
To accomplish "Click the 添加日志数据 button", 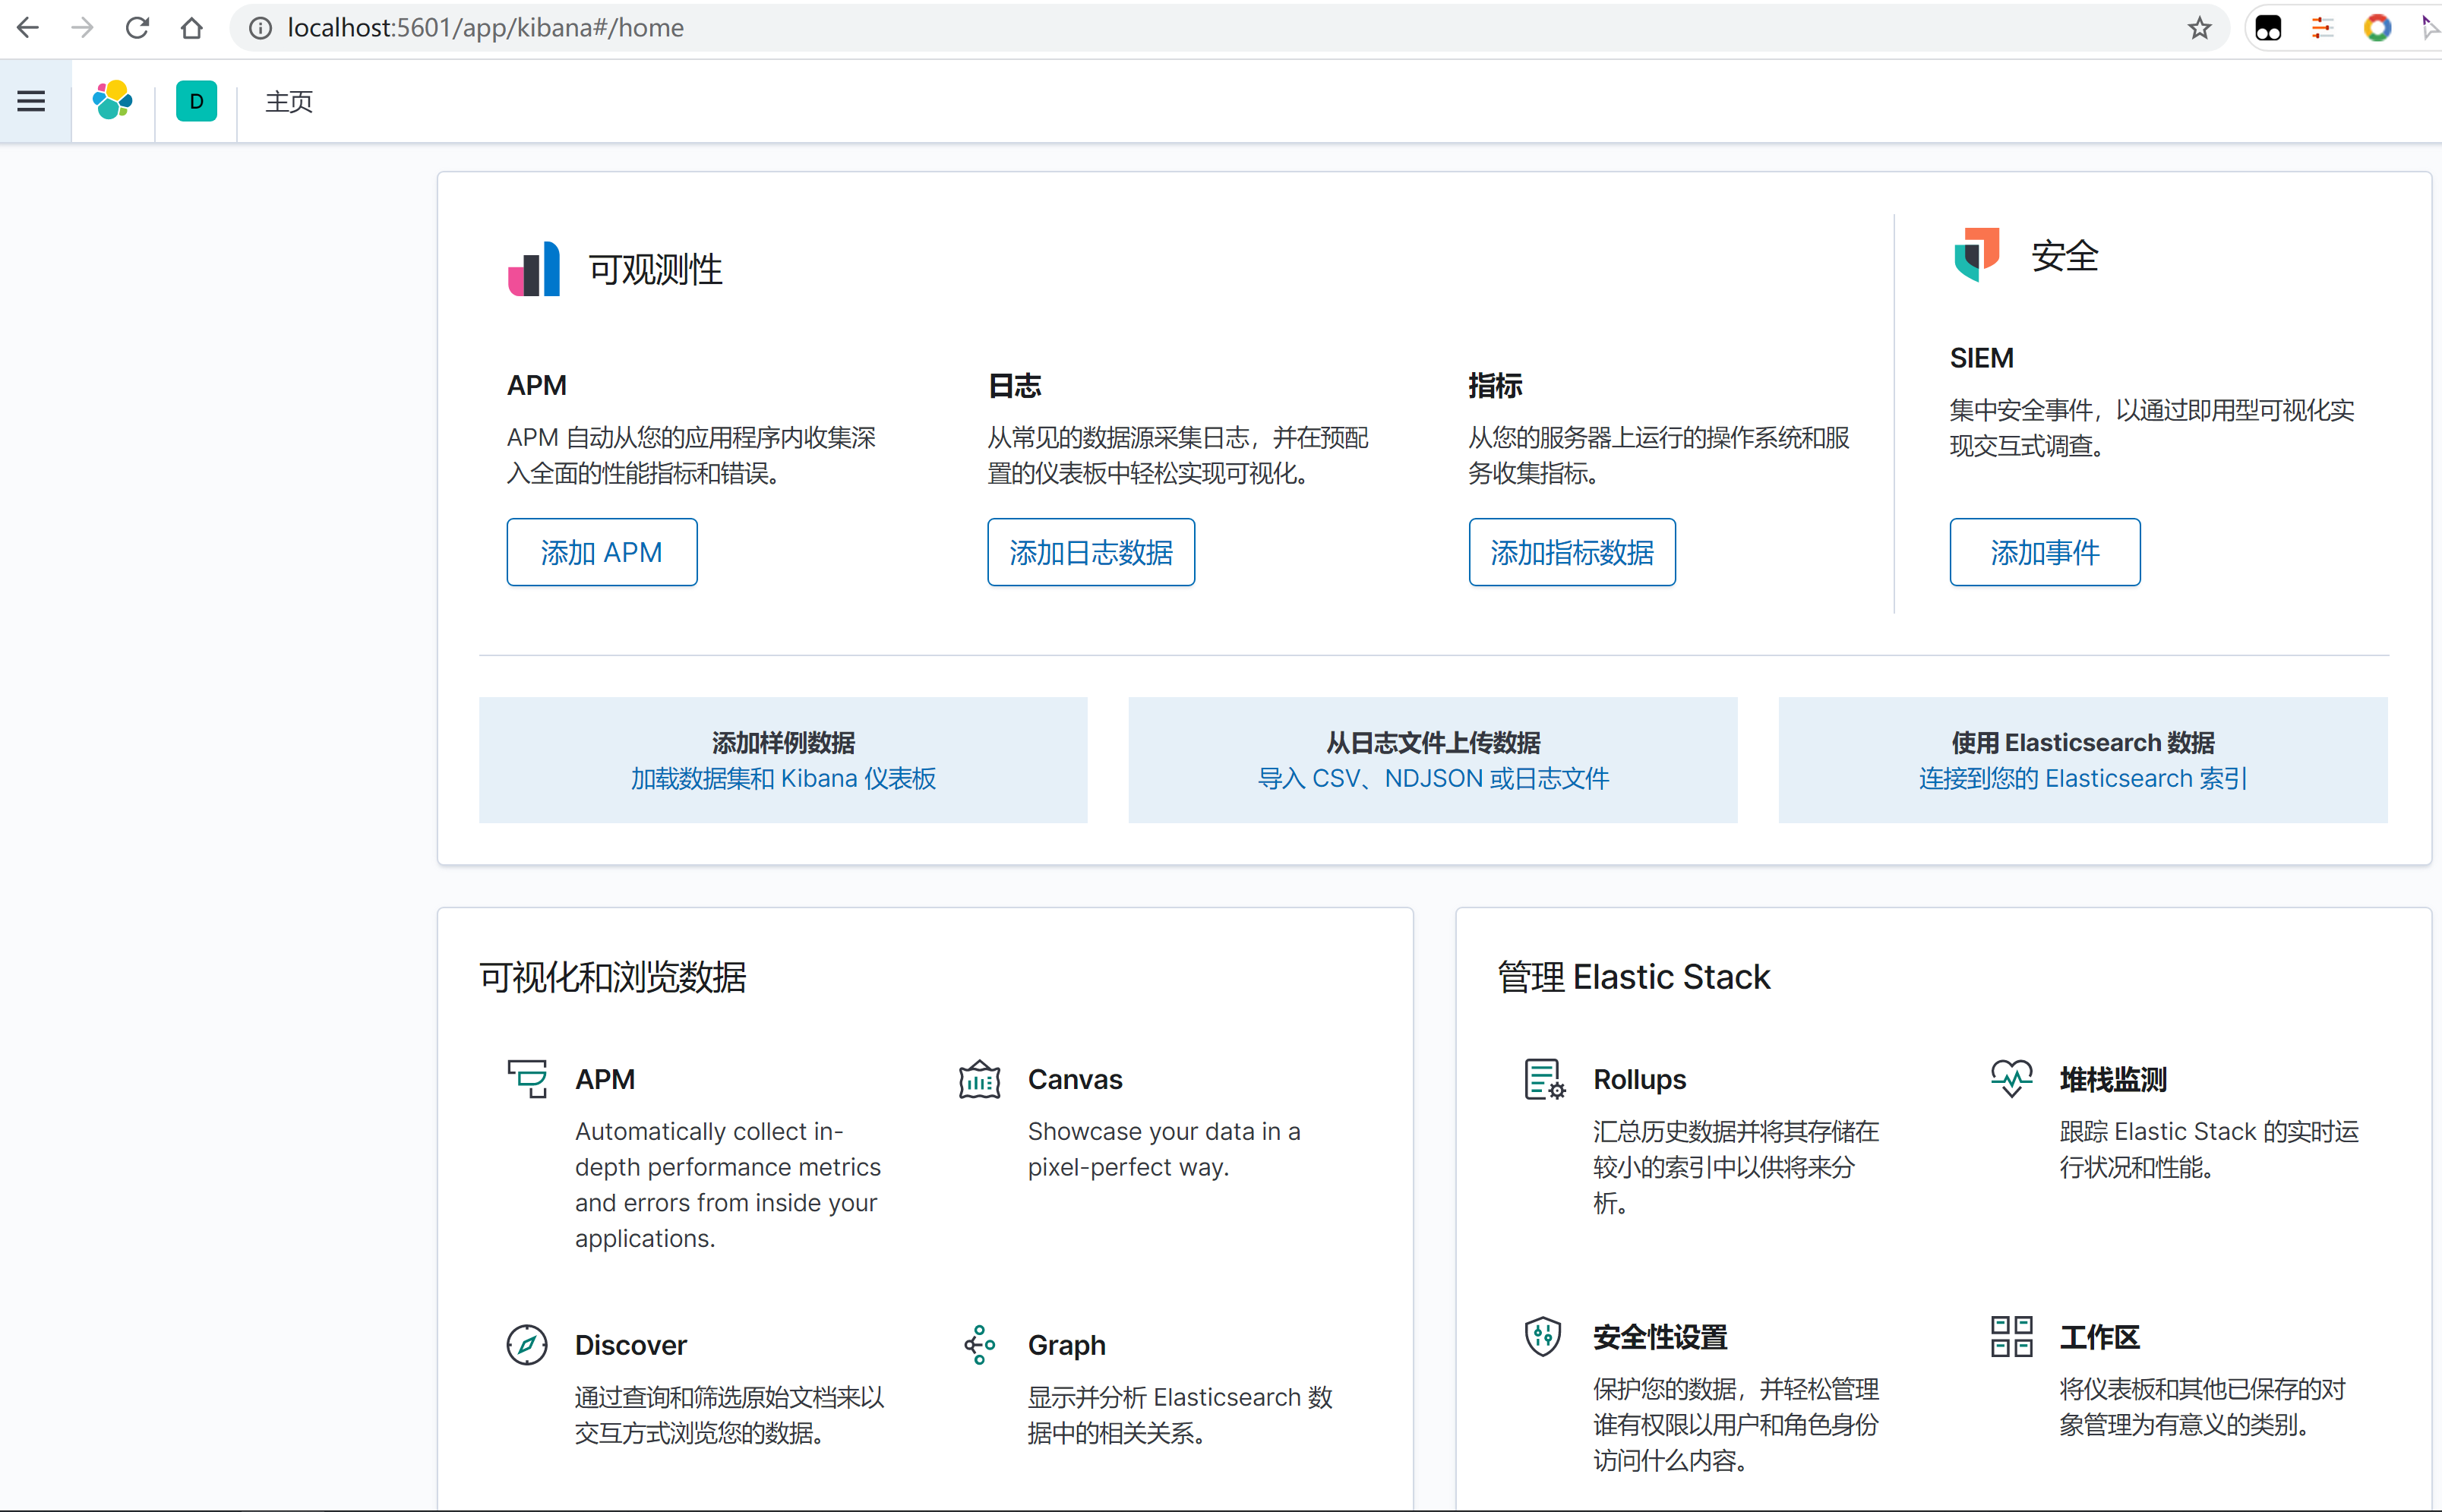I will [1091, 552].
